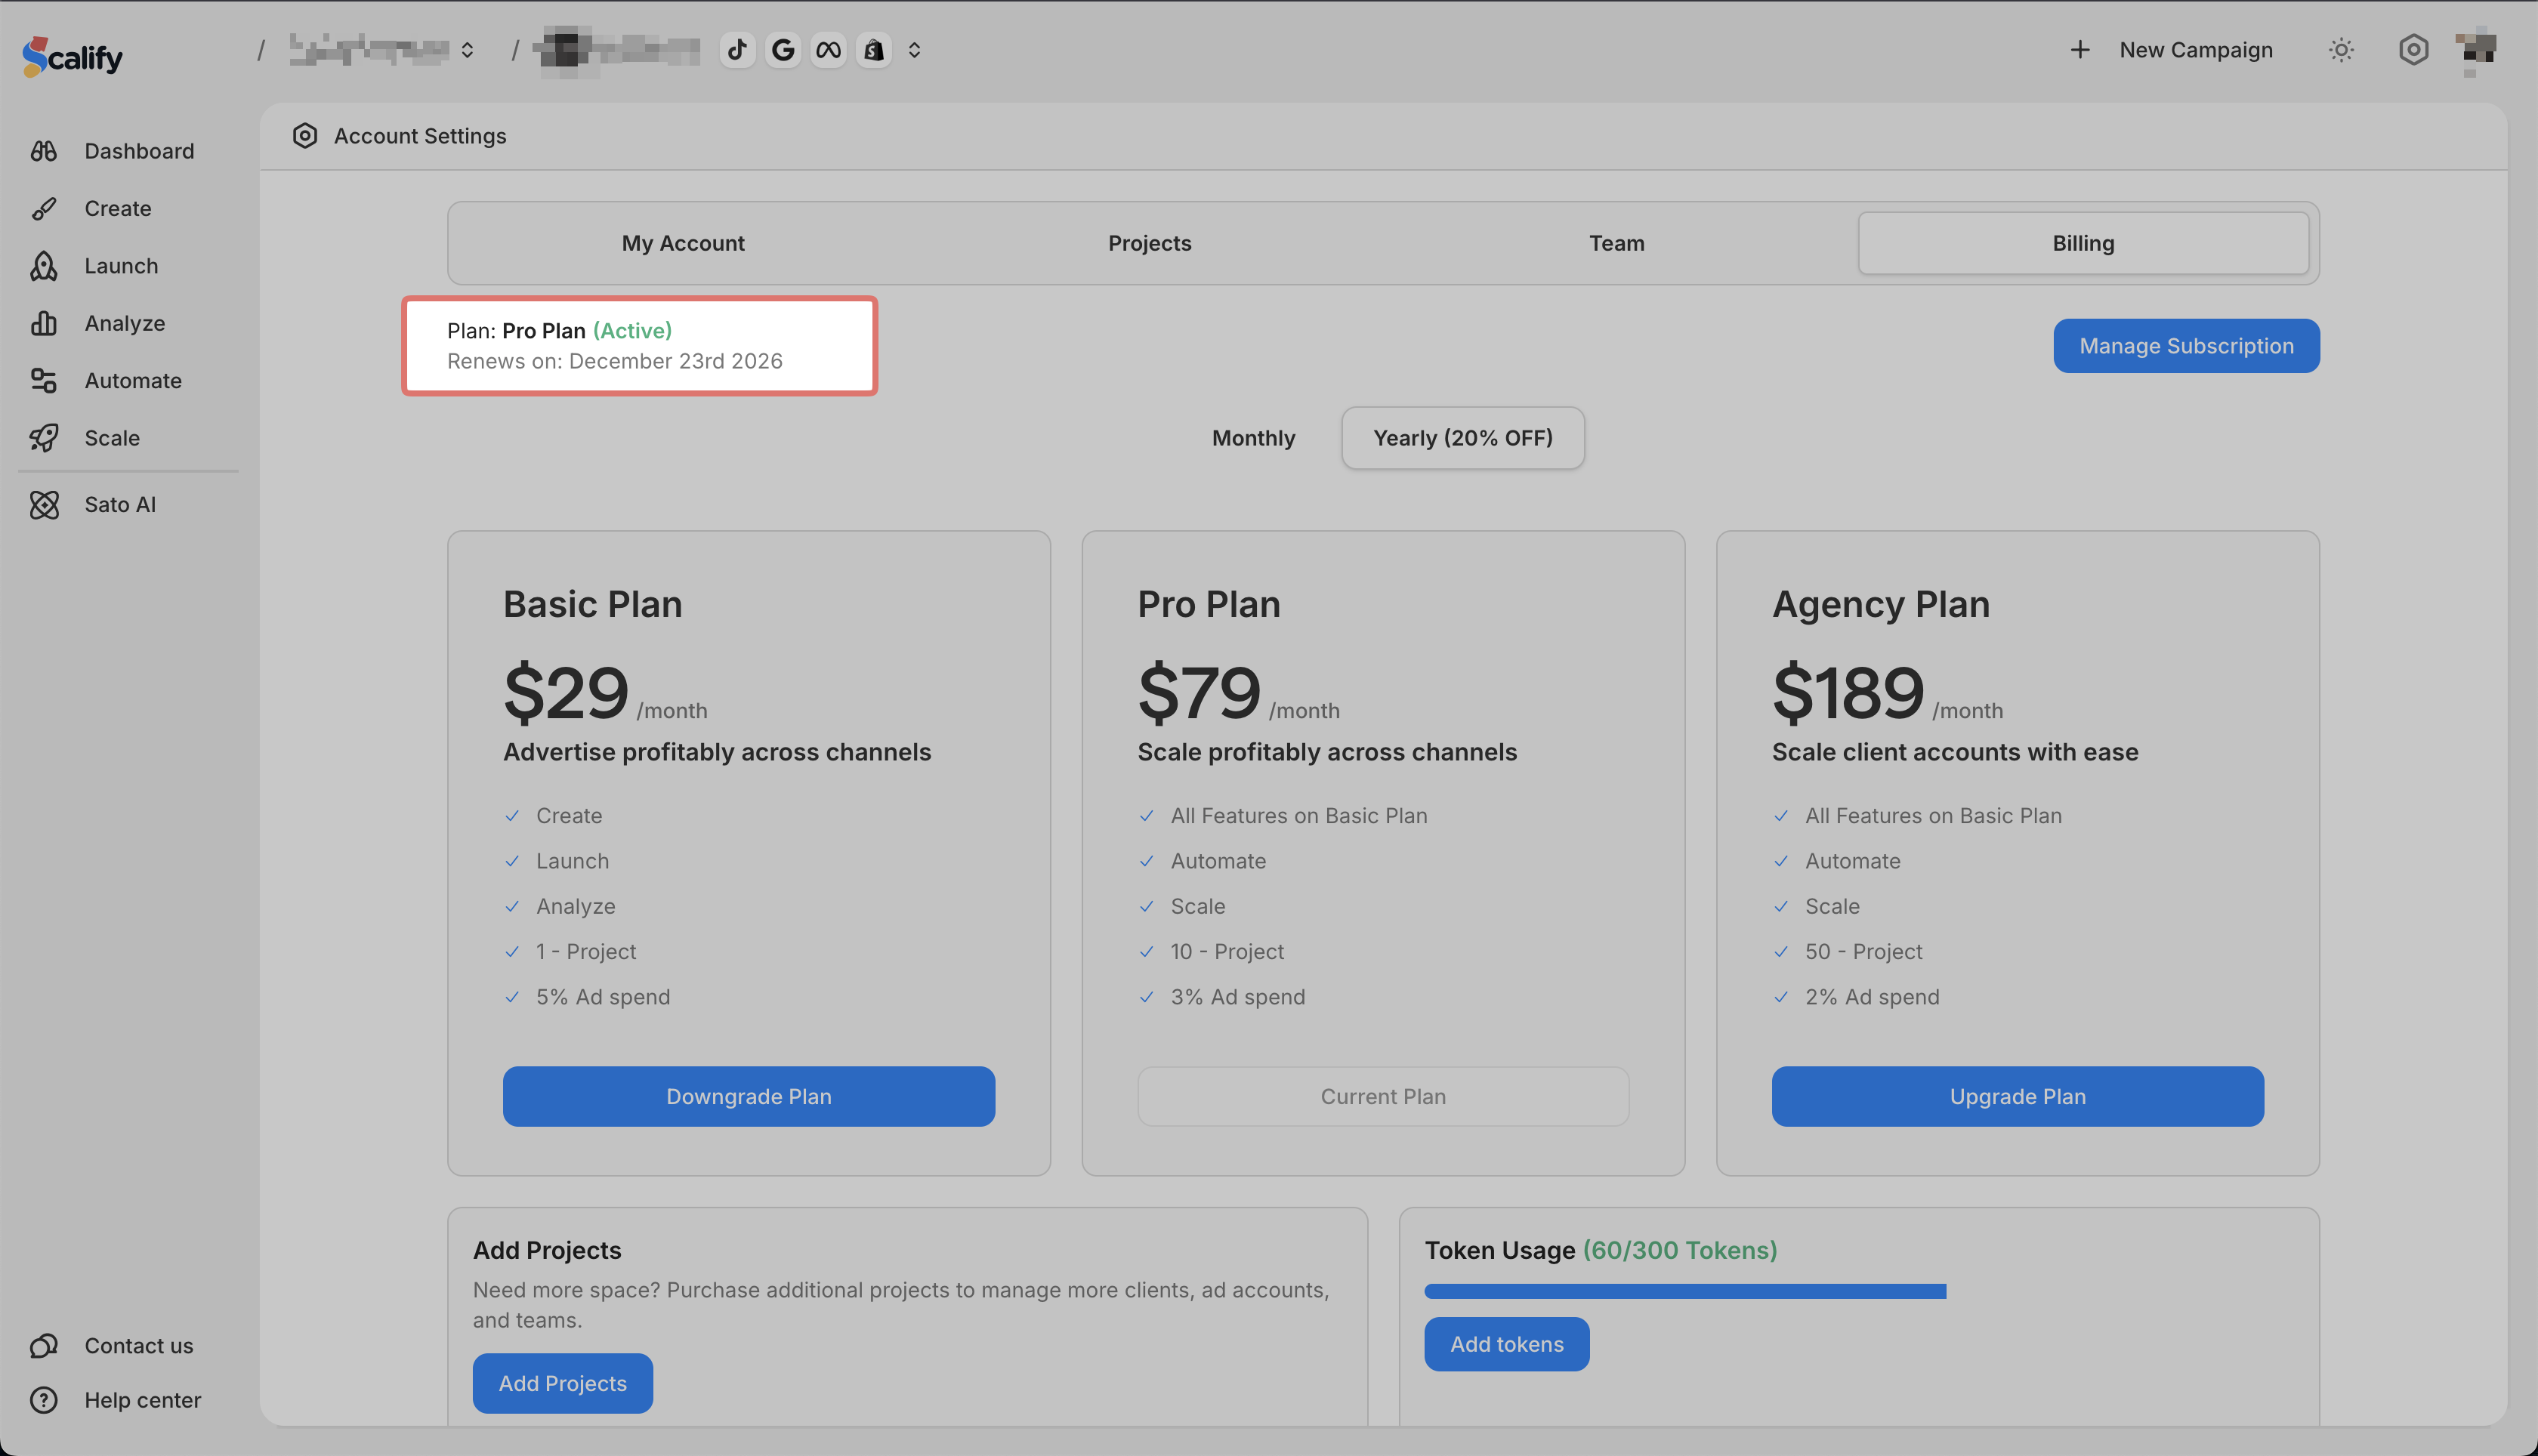Expand the workspace selector chevron
This screenshot has width=2538, height=1456.
(467, 50)
